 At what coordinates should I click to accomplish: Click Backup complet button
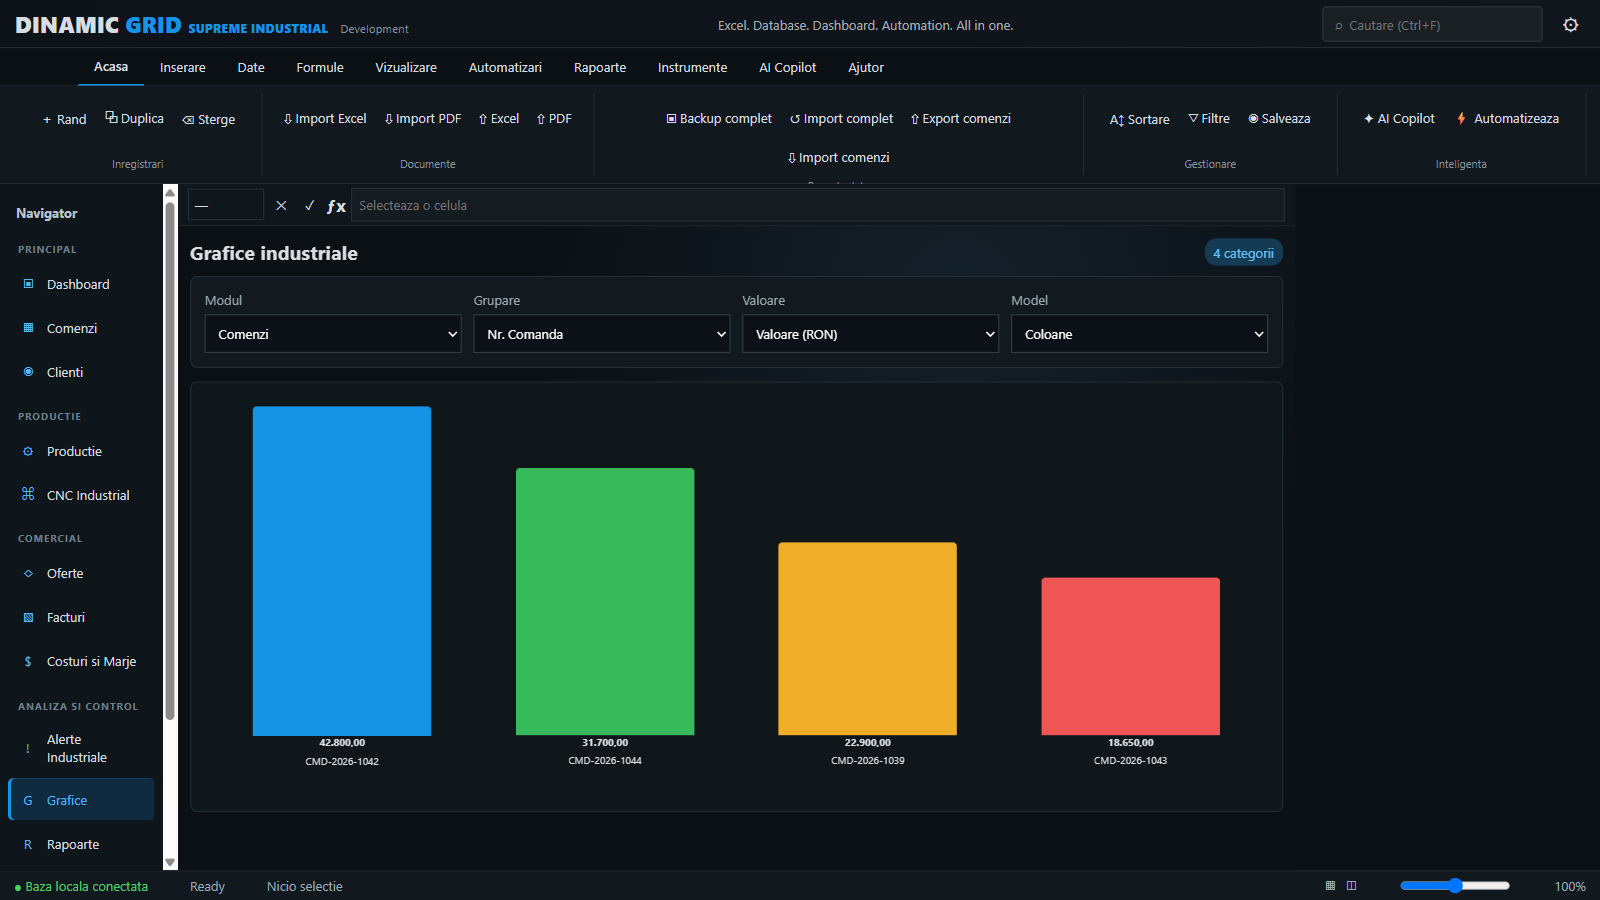coord(719,118)
